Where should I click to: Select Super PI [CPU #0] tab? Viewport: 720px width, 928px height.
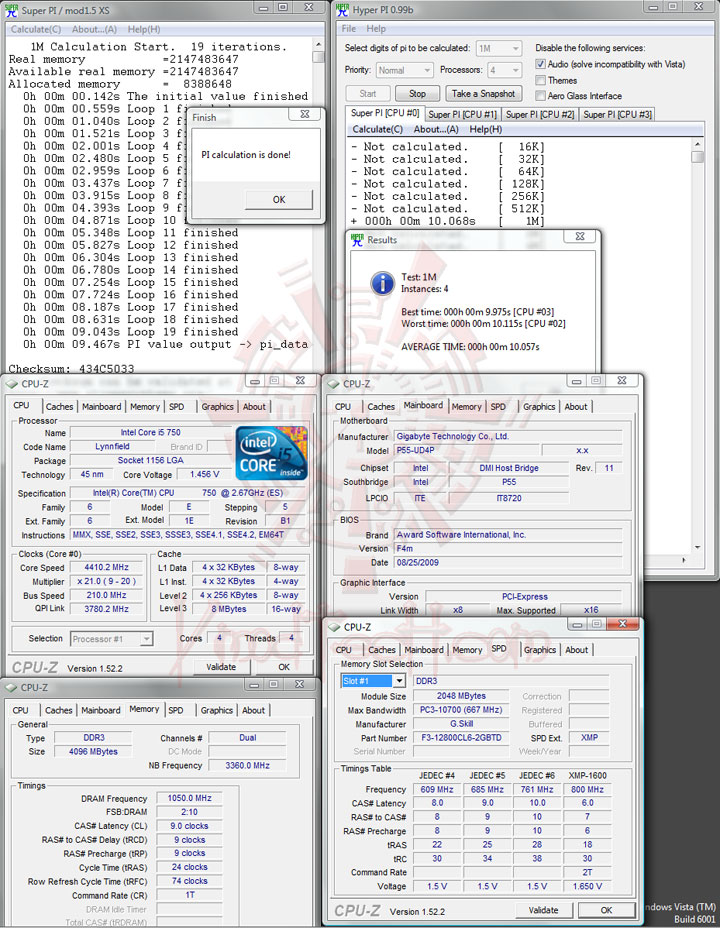tap(385, 113)
